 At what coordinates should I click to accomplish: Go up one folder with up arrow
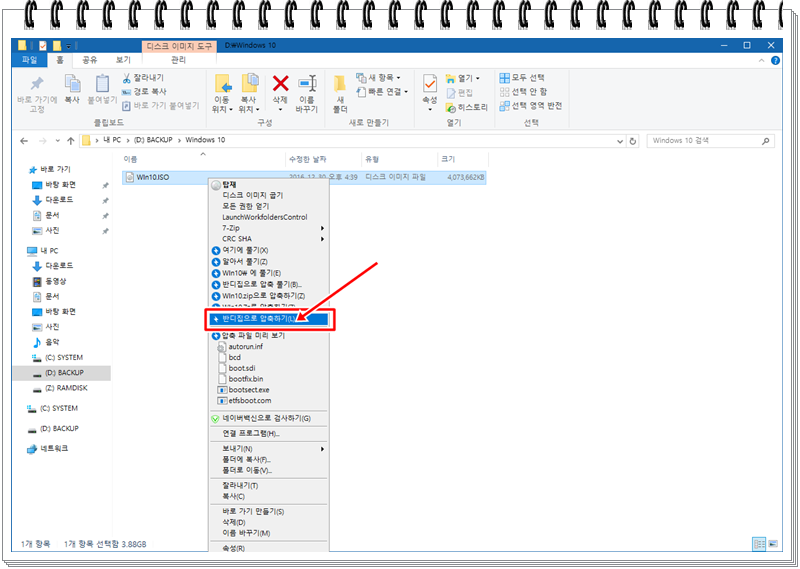(x=70, y=141)
